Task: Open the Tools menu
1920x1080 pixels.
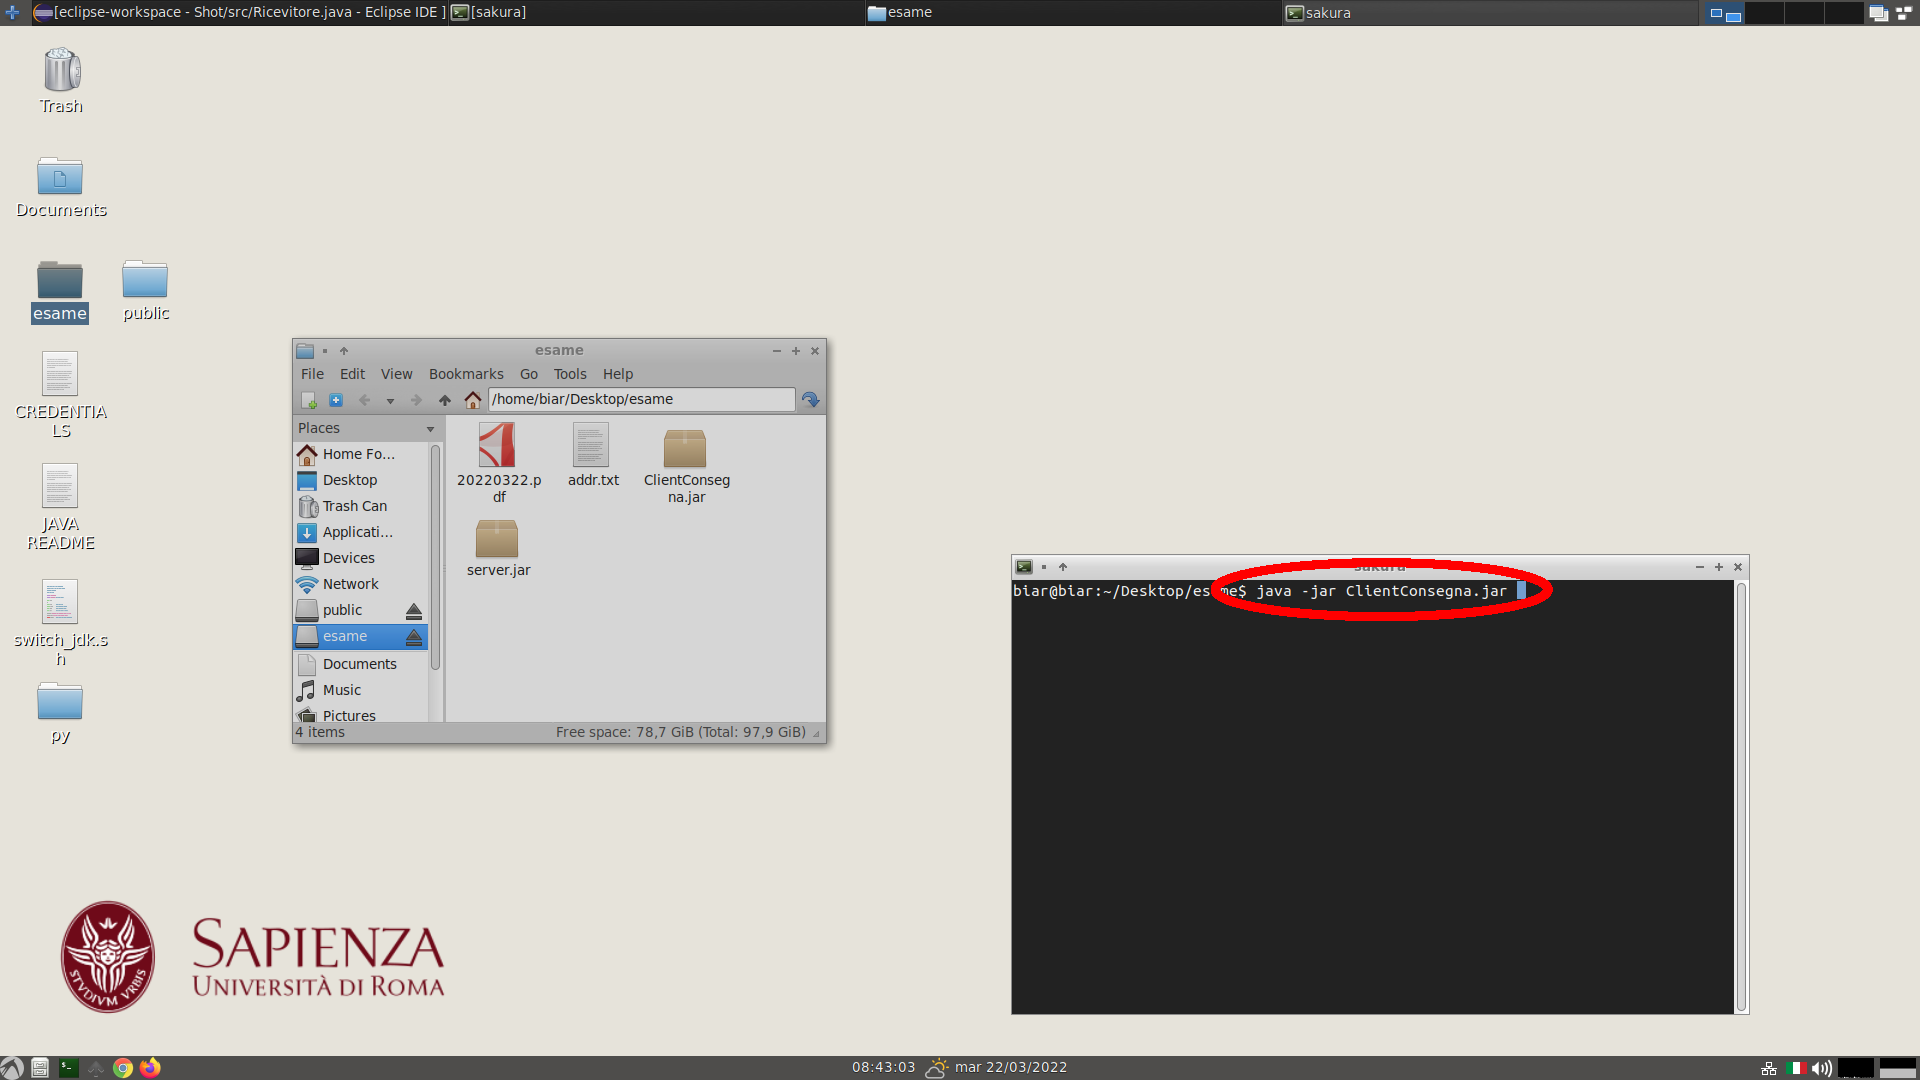Action: click(570, 374)
